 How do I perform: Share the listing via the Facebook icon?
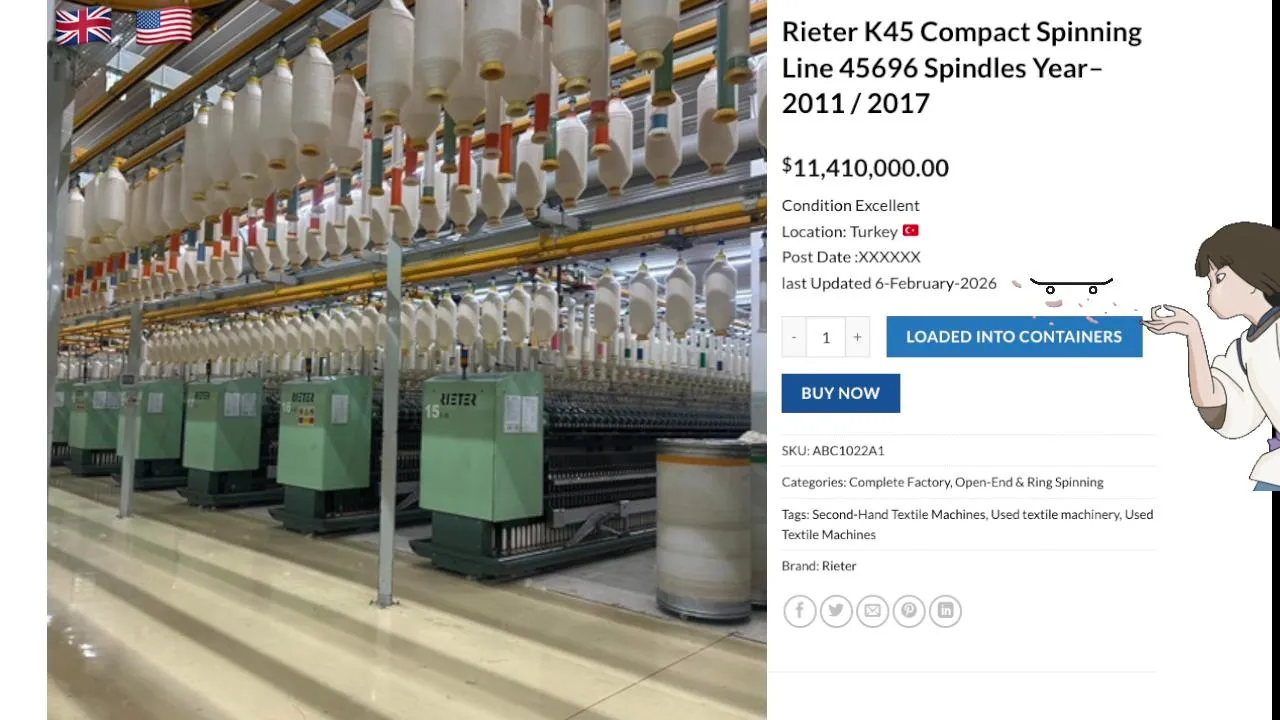click(800, 611)
